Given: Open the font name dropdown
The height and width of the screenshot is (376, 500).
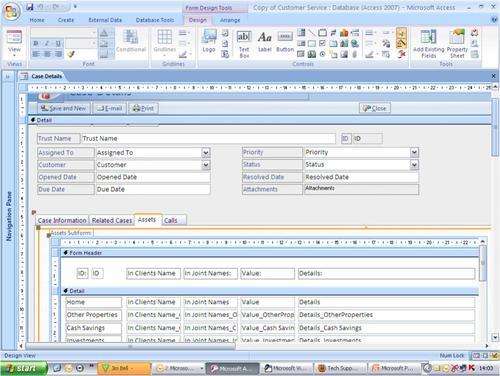Looking at the screenshot, I should pyautogui.click(x=93, y=33).
